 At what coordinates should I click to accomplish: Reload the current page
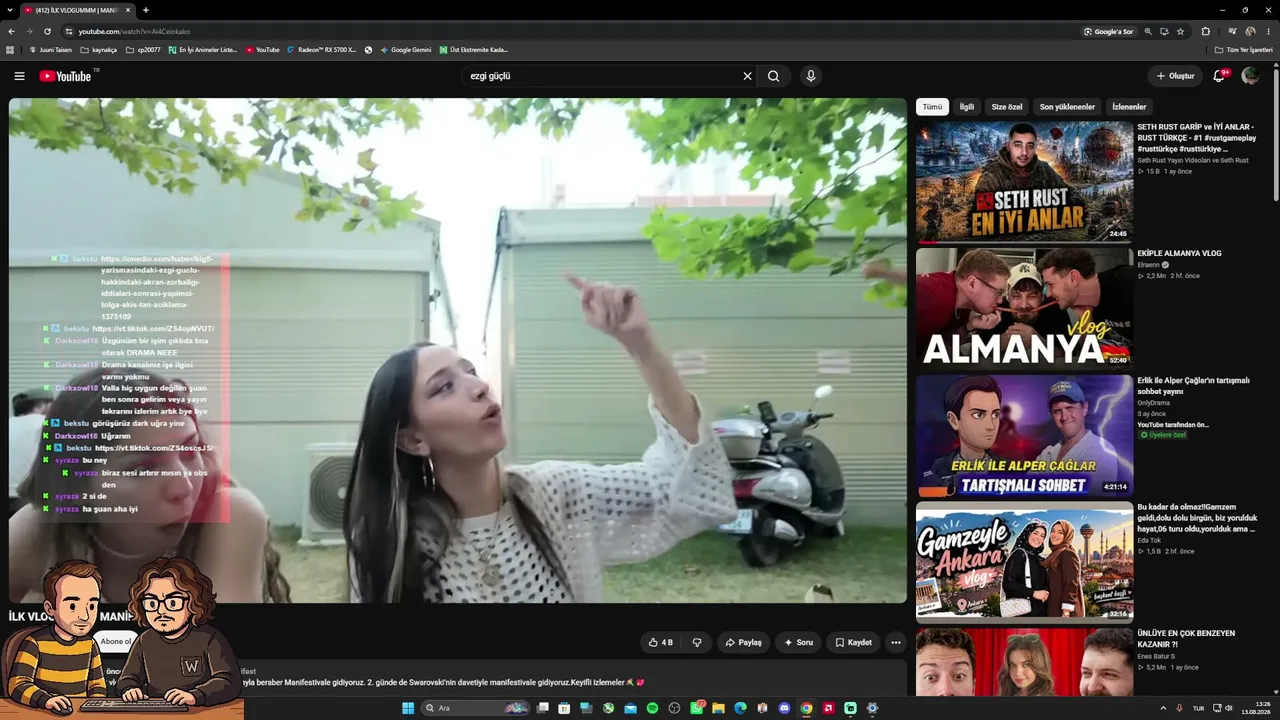[x=47, y=31]
